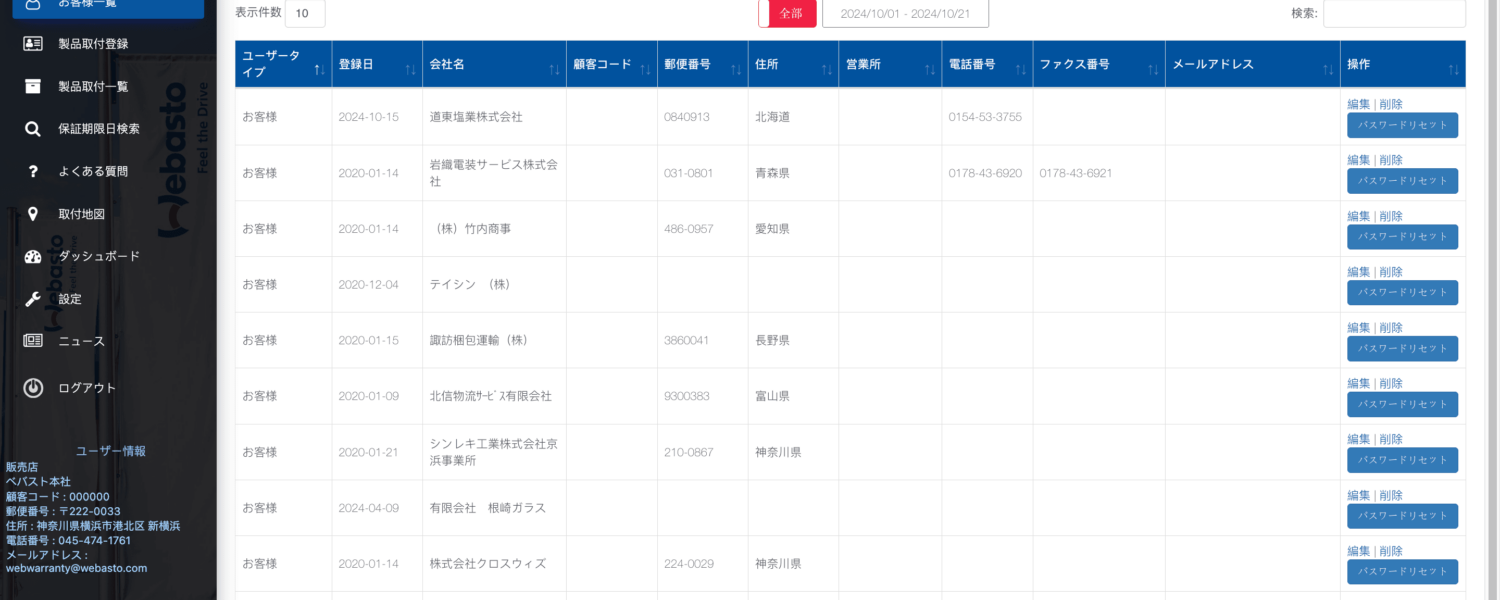1500x600 pixels.
Task: Edit テイシン （株） via 編集 link
Action: 1358,272
